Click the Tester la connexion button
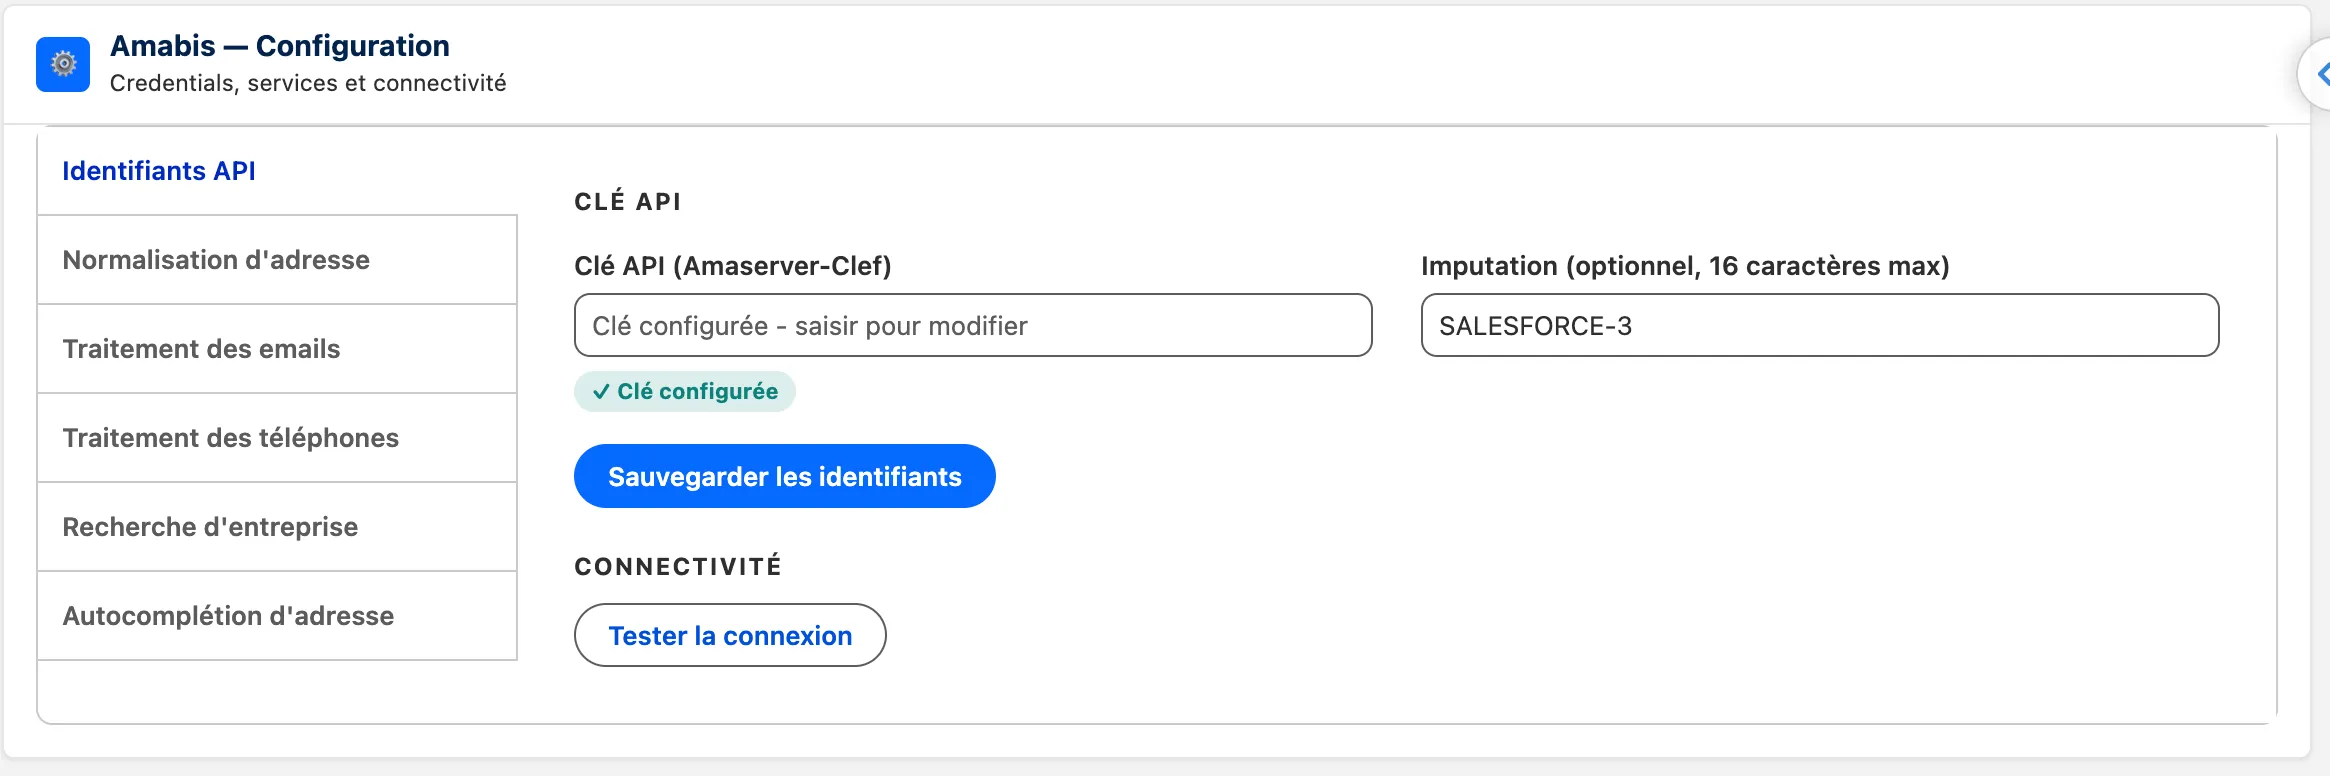 (730, 635)
